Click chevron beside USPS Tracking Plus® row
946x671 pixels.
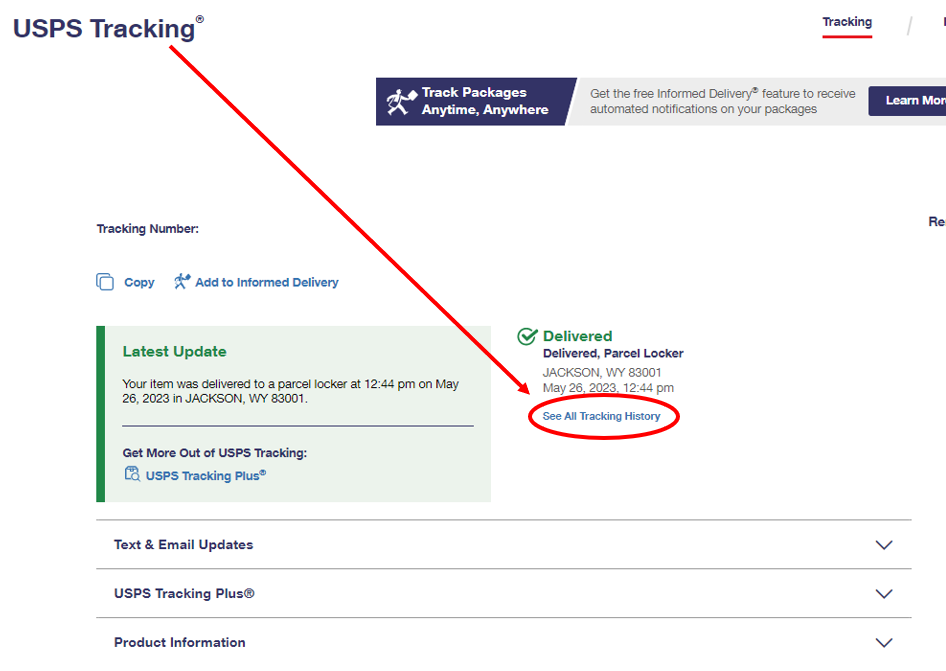(884, 594)
